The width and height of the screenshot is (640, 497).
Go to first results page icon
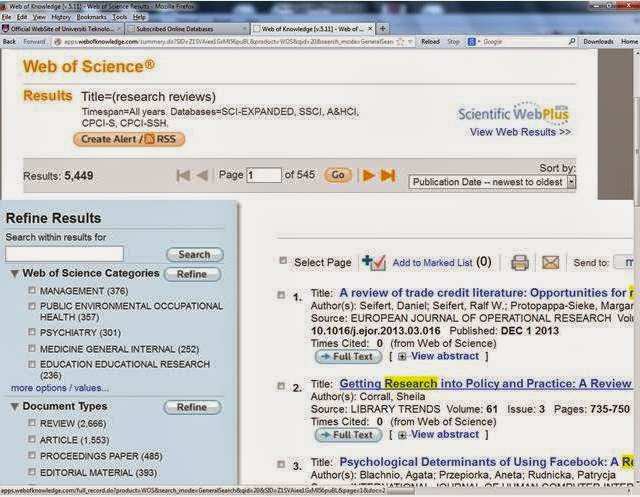click(183, 175)
